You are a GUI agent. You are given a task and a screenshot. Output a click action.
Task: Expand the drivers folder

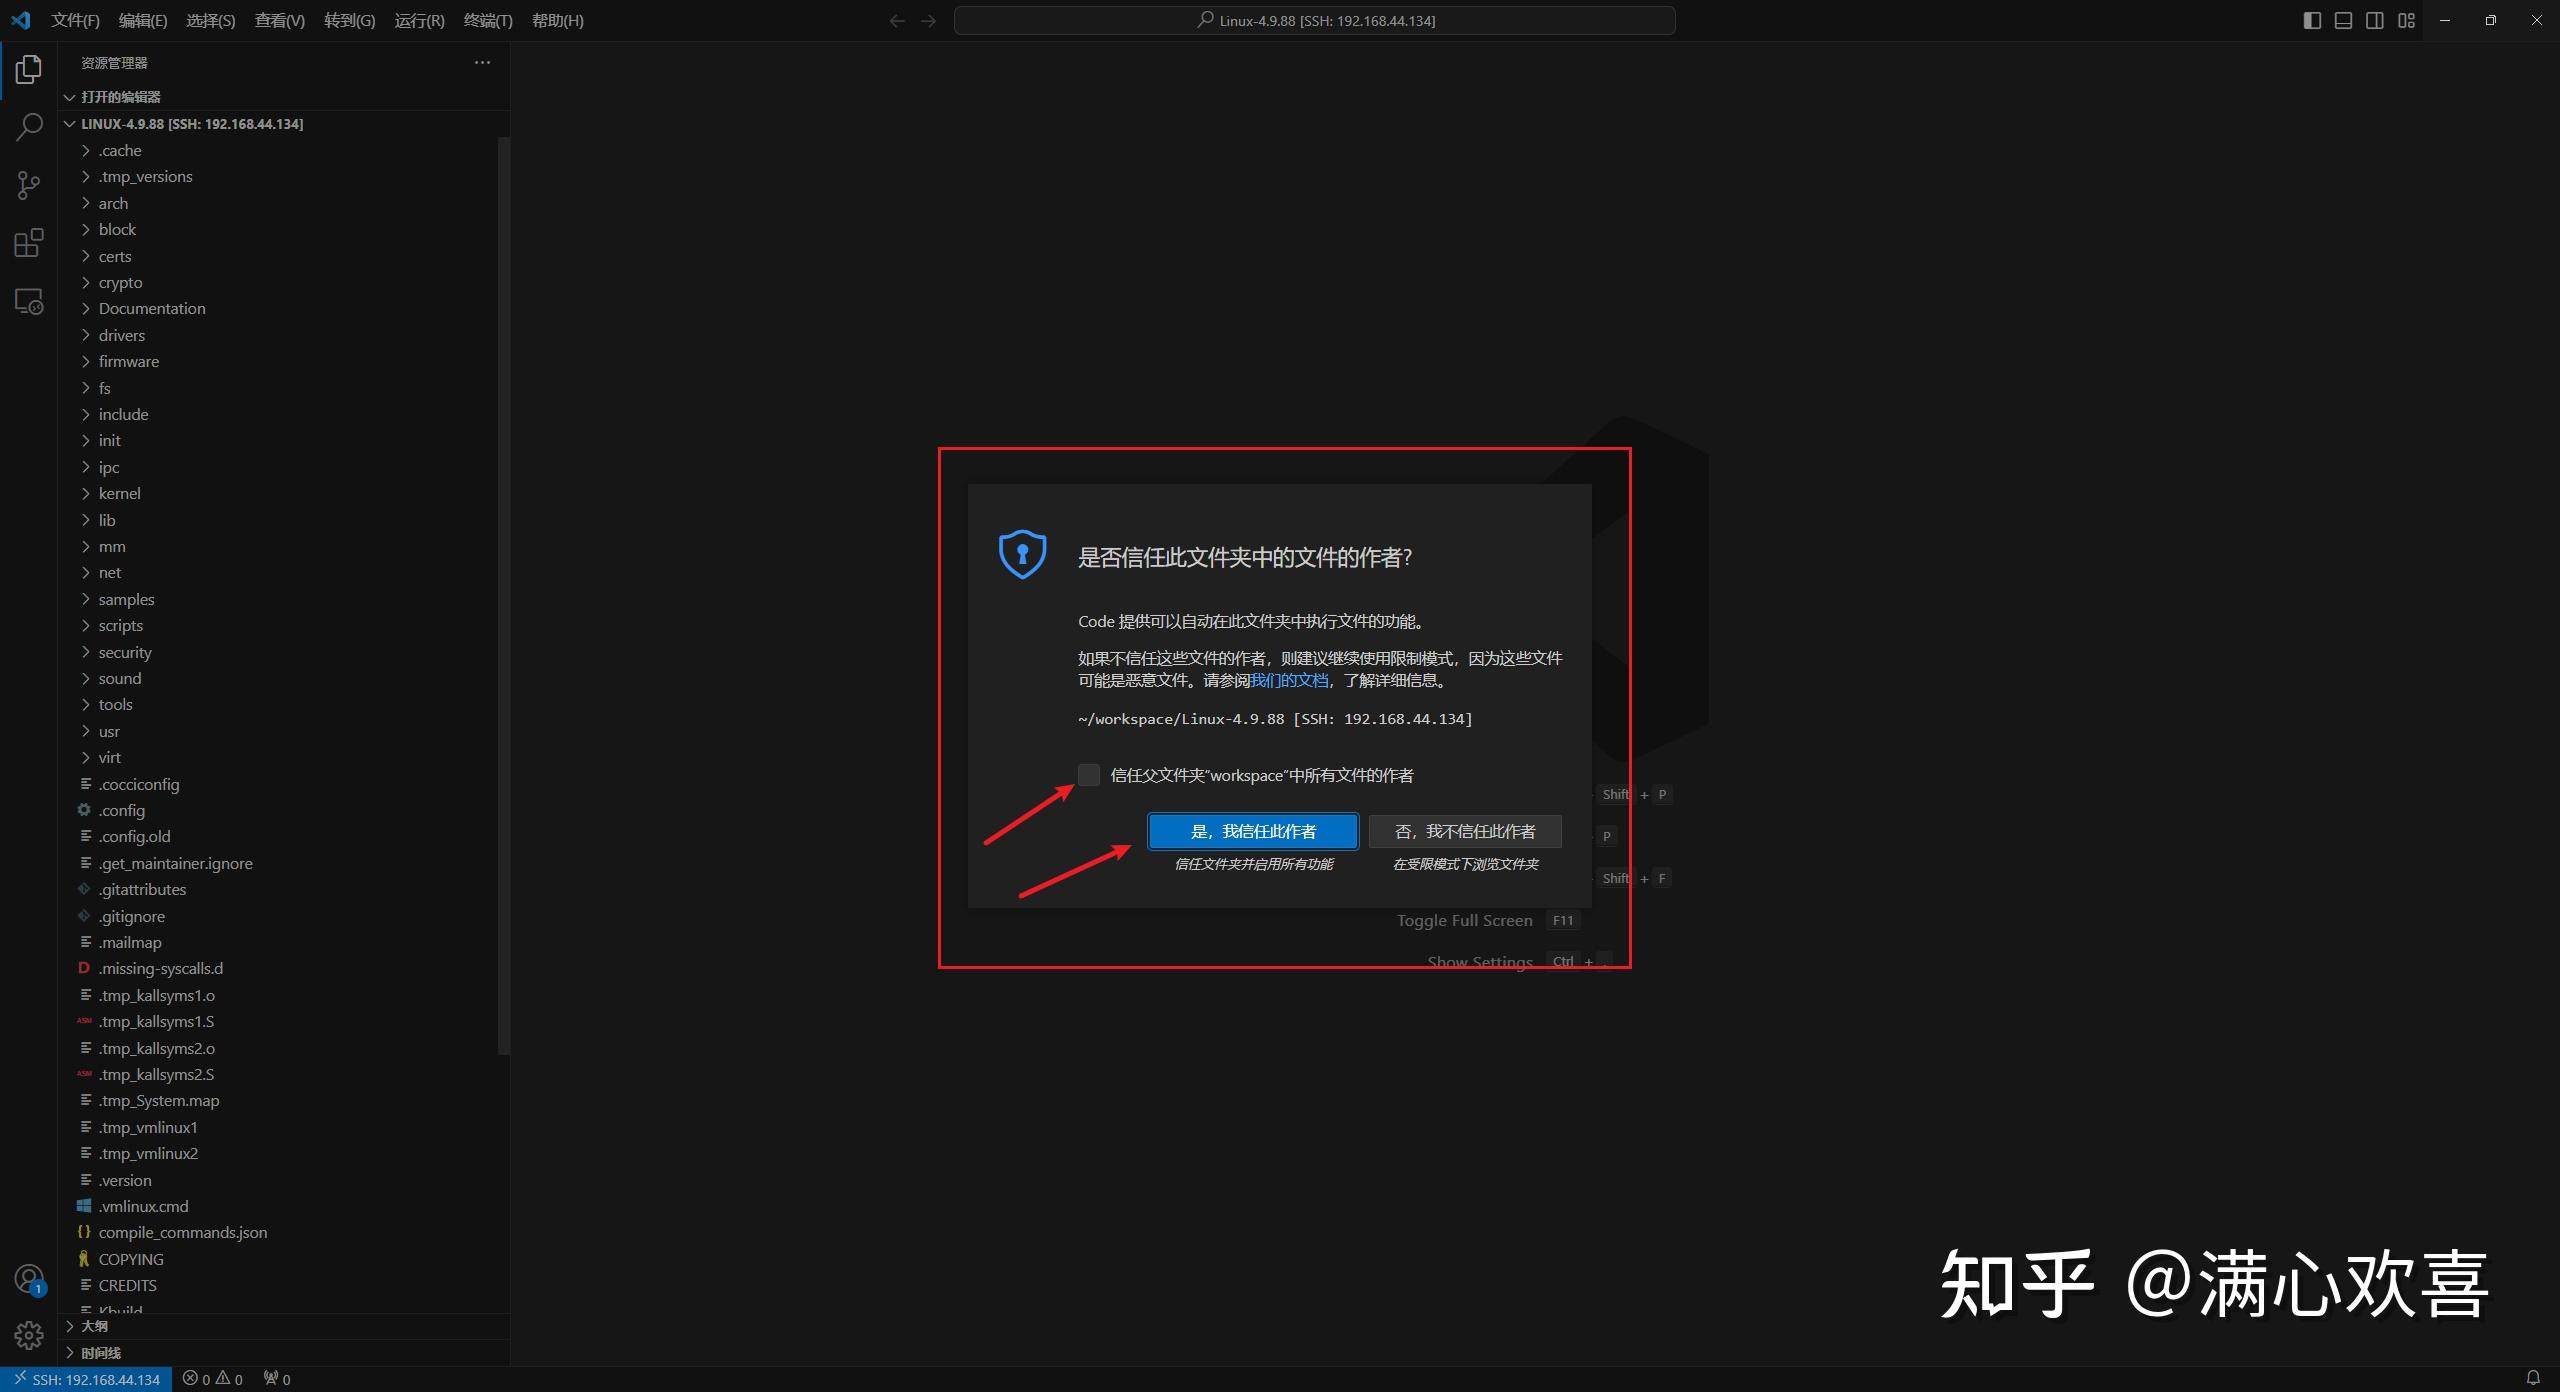85,335
